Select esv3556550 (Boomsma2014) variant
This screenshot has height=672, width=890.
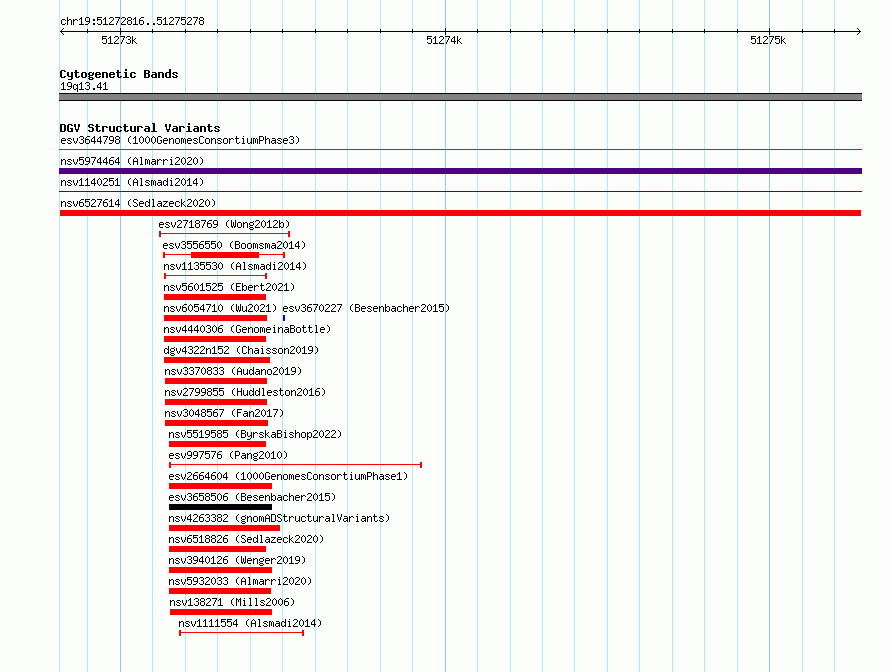(234, 245)
